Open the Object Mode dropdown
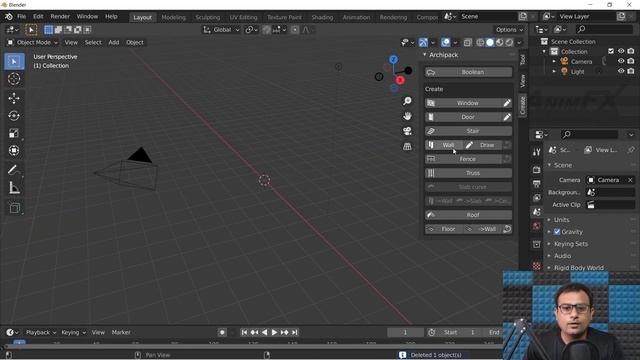Viewport: 640px width, 360px height. pyautogui.click(x=33, y=42)
